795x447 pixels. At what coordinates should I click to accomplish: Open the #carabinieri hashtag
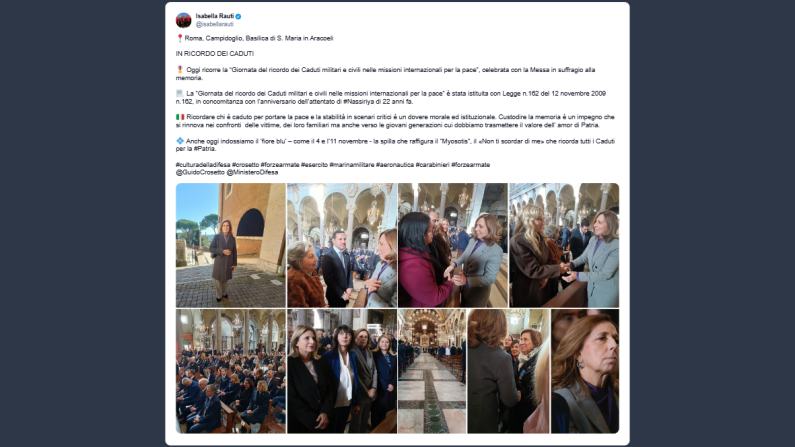(x=432, y=165)
